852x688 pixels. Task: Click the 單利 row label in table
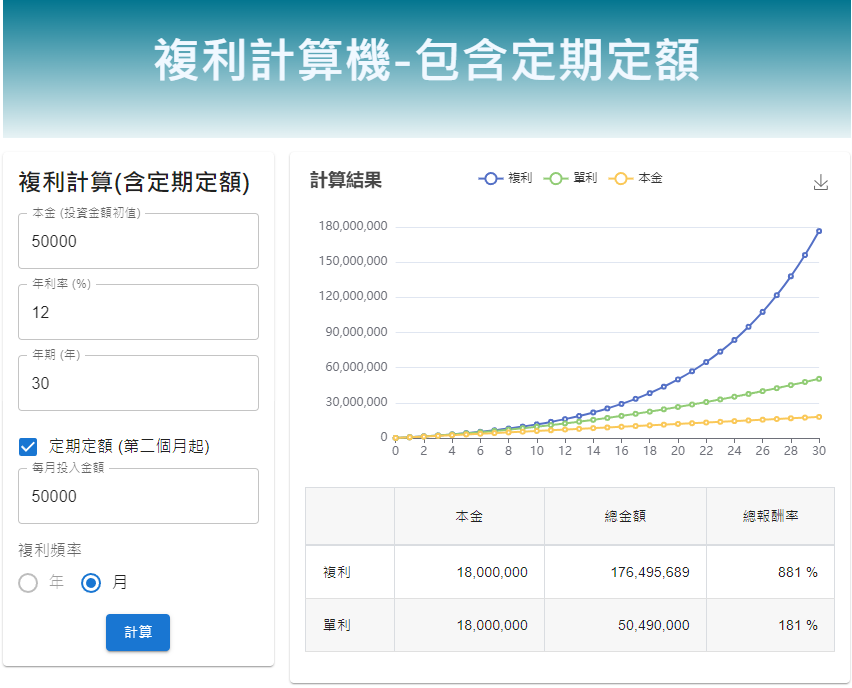[350, 626]
